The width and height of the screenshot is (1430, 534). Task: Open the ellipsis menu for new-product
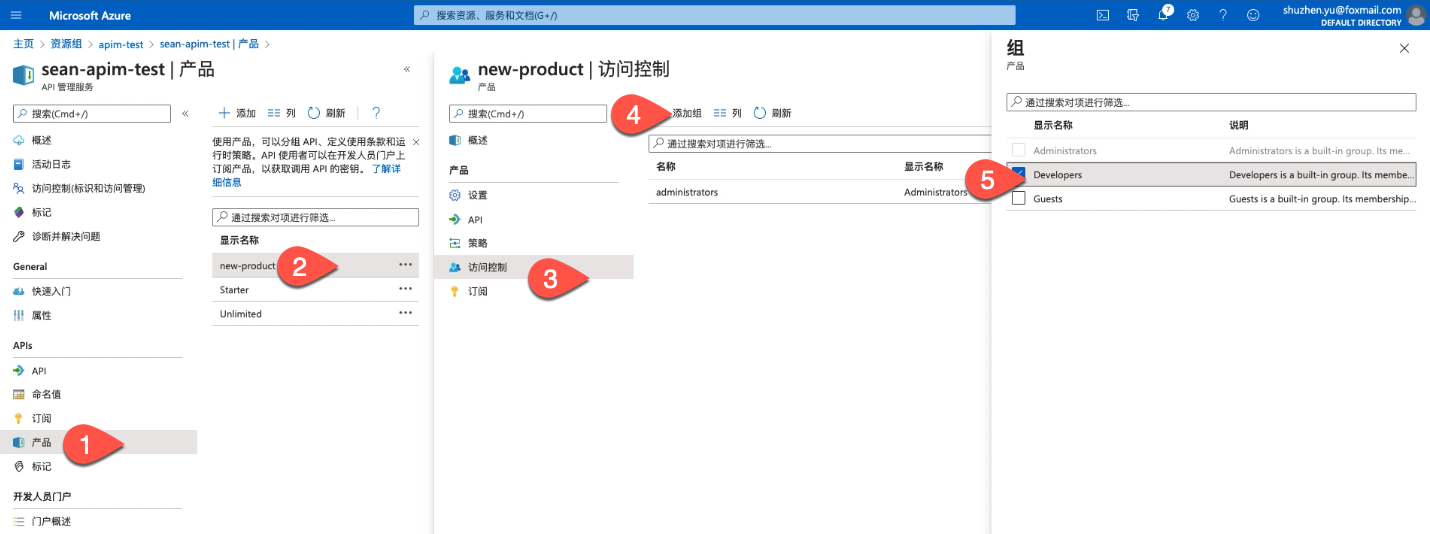(x=405, y=264)
